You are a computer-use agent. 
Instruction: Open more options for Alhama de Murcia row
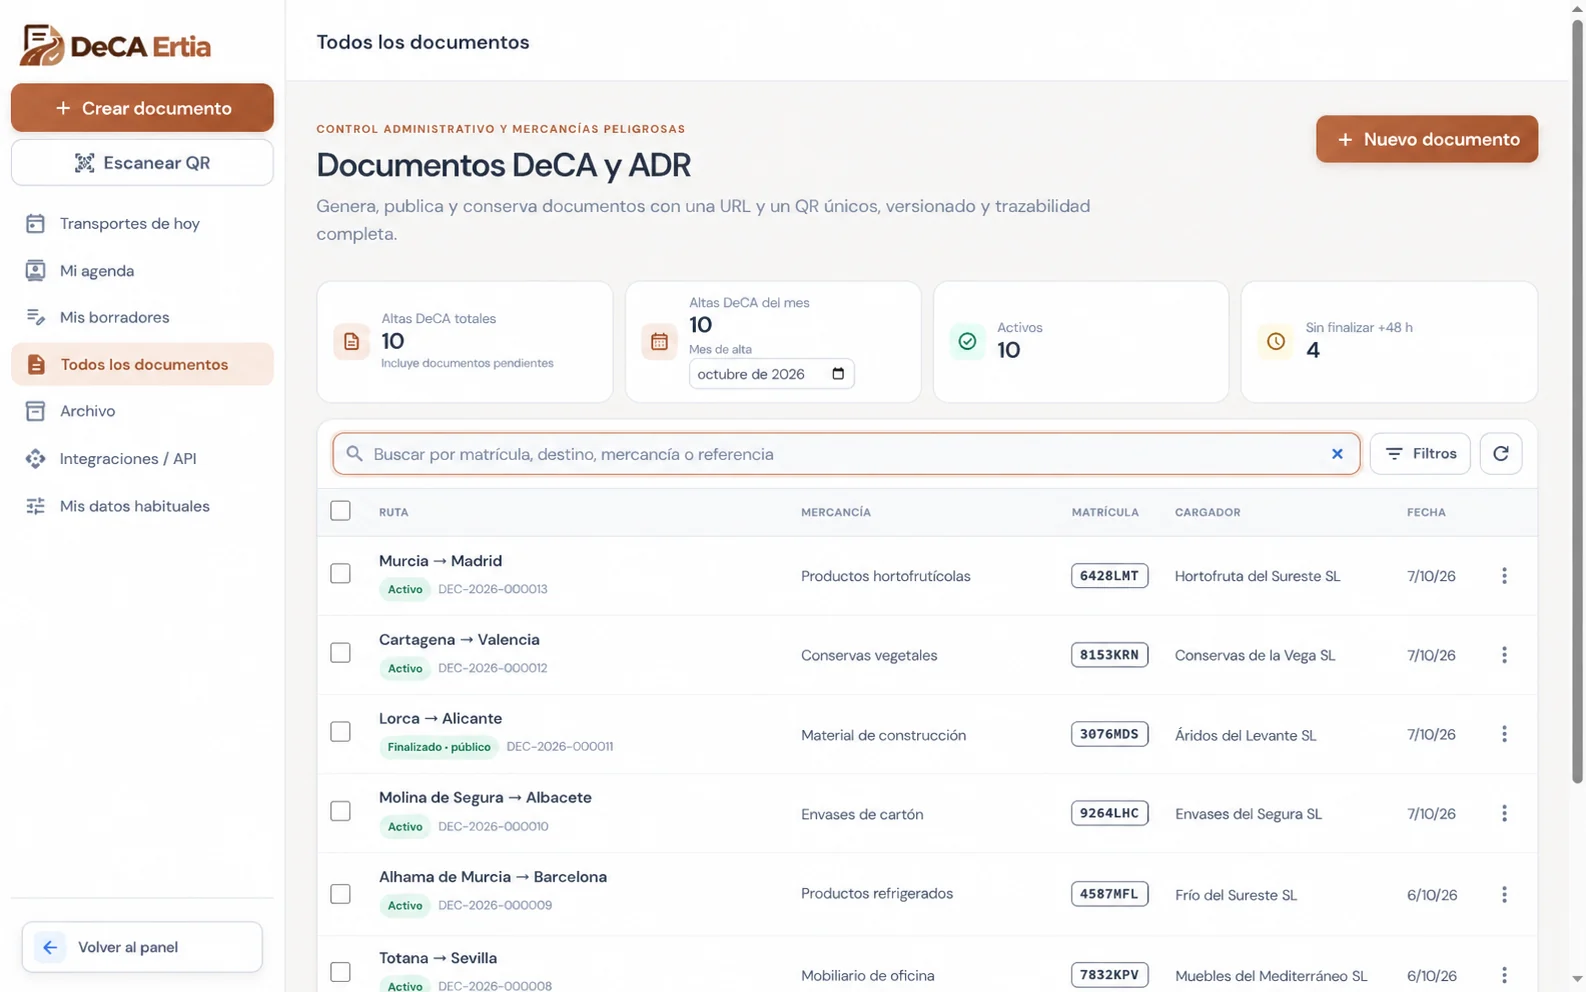1503,895
